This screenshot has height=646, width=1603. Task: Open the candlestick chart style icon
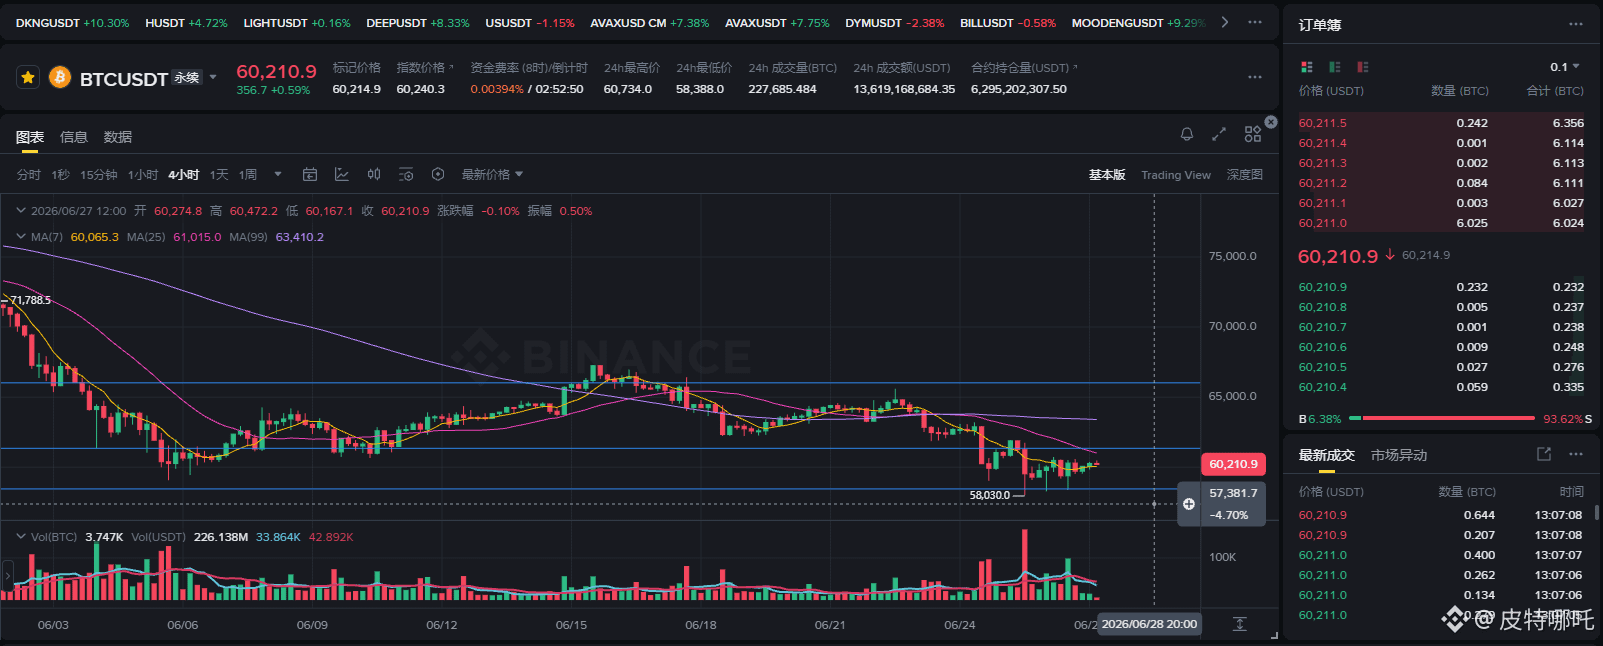pyautogui.click(x=374, y=175)
